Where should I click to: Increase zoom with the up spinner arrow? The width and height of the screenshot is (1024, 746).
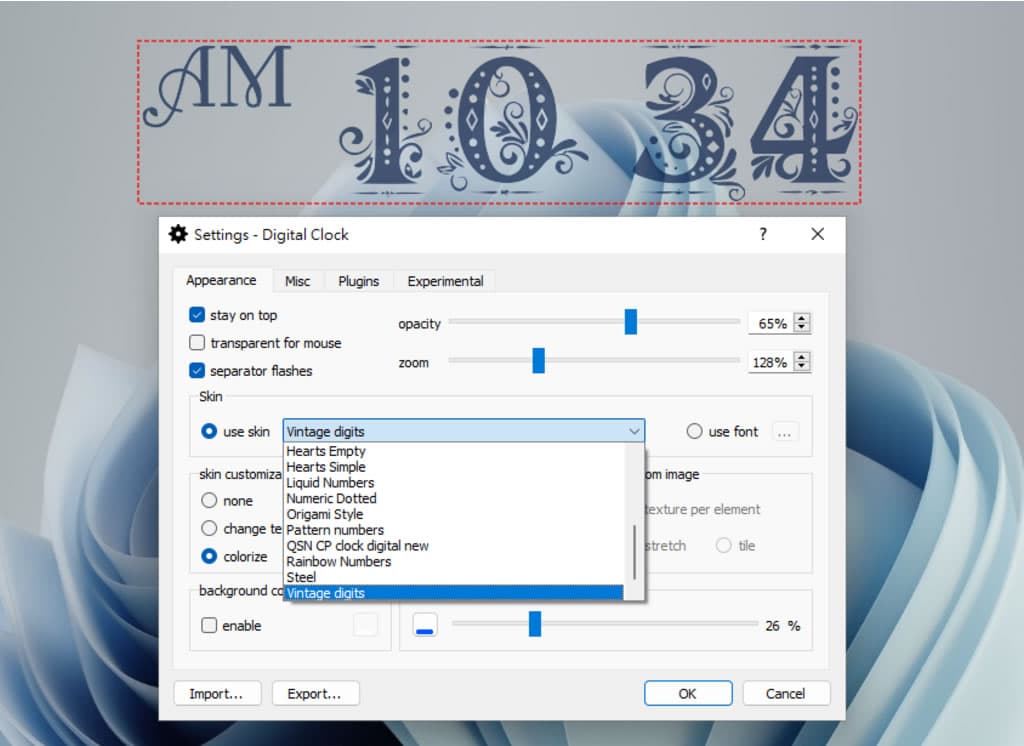802,357
